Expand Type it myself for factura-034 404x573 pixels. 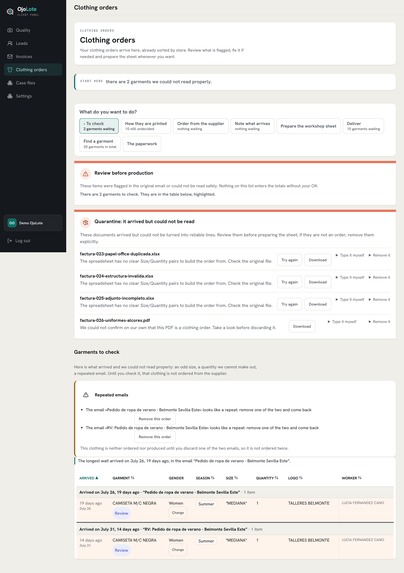[x=350, y=277]
